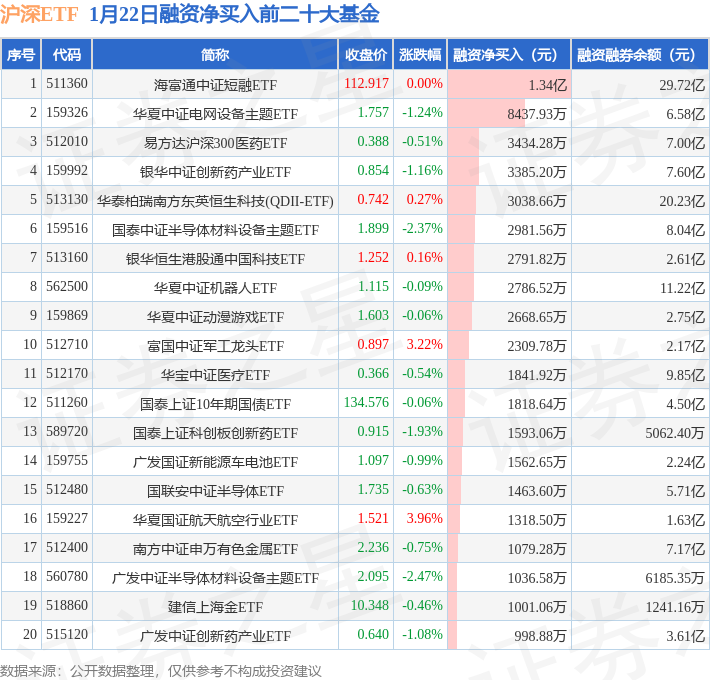The width and height of the screenshot is (710, 680).
Task: Select fund code 159326
Action: 67,113
